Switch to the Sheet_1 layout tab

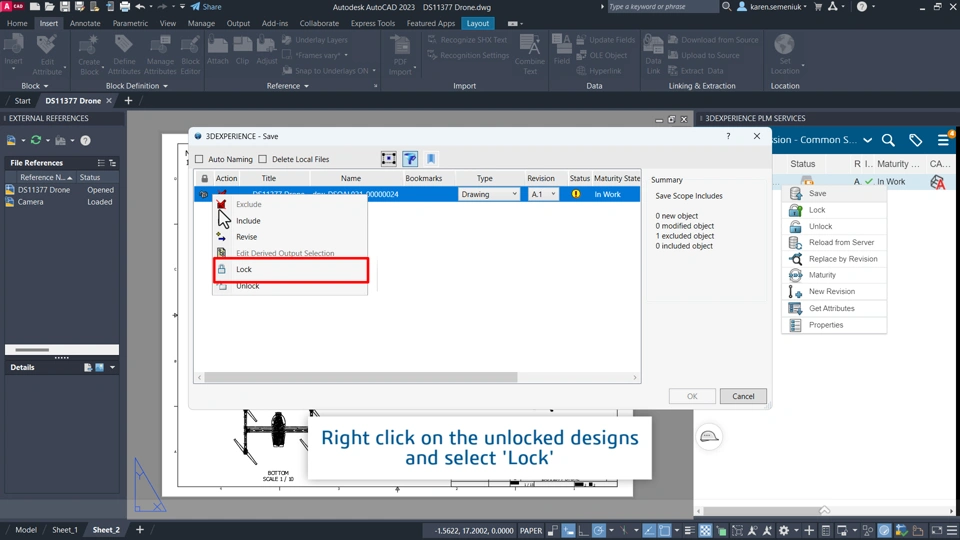(x=65, y=530)
